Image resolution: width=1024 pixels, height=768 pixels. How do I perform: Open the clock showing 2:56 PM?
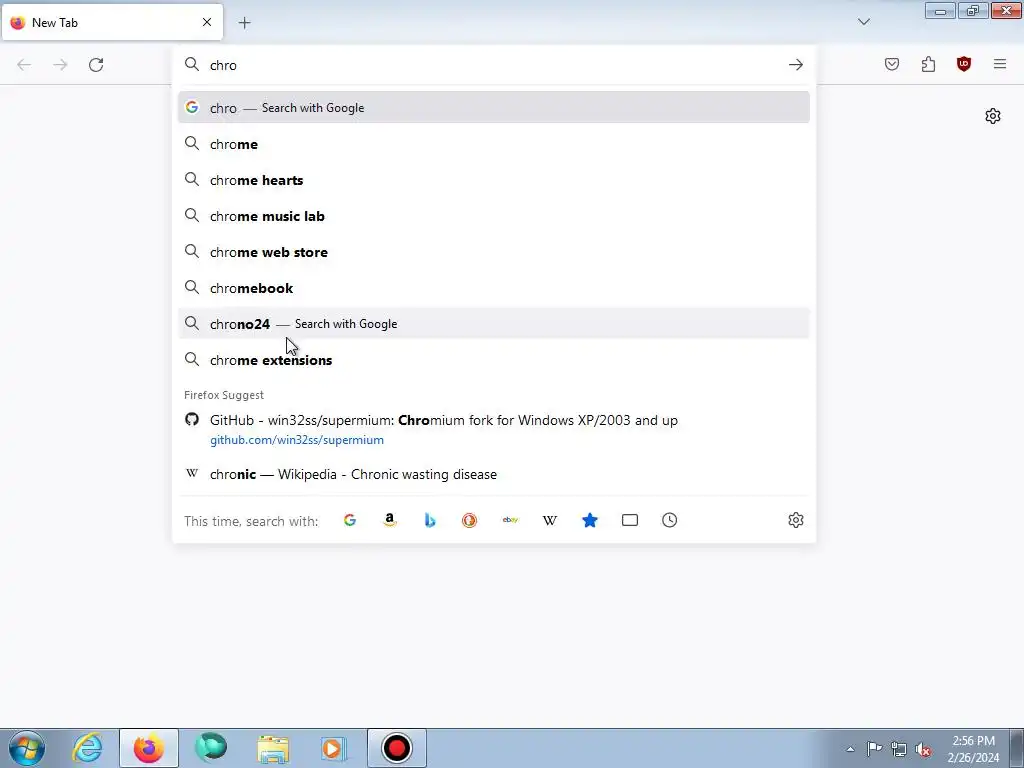[973, 749]
